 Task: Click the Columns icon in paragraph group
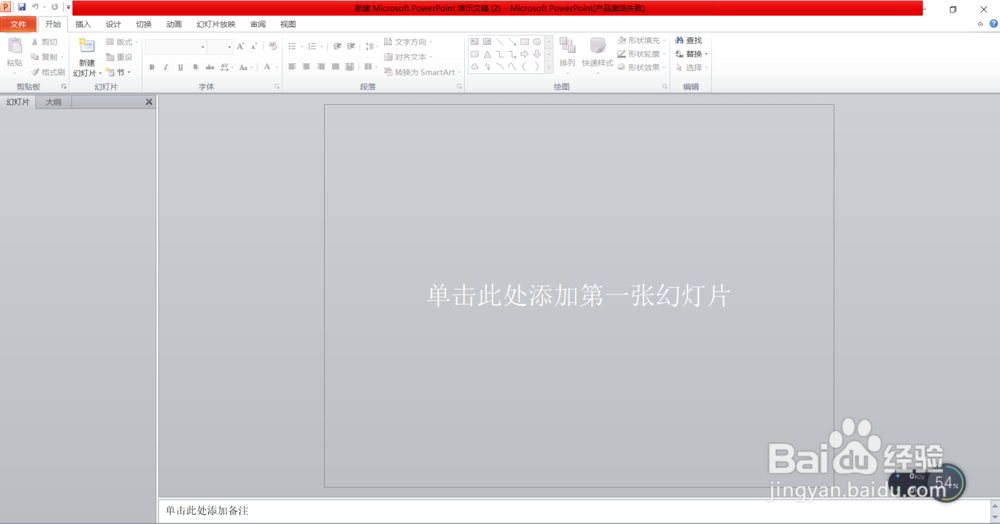coord(368,66)
